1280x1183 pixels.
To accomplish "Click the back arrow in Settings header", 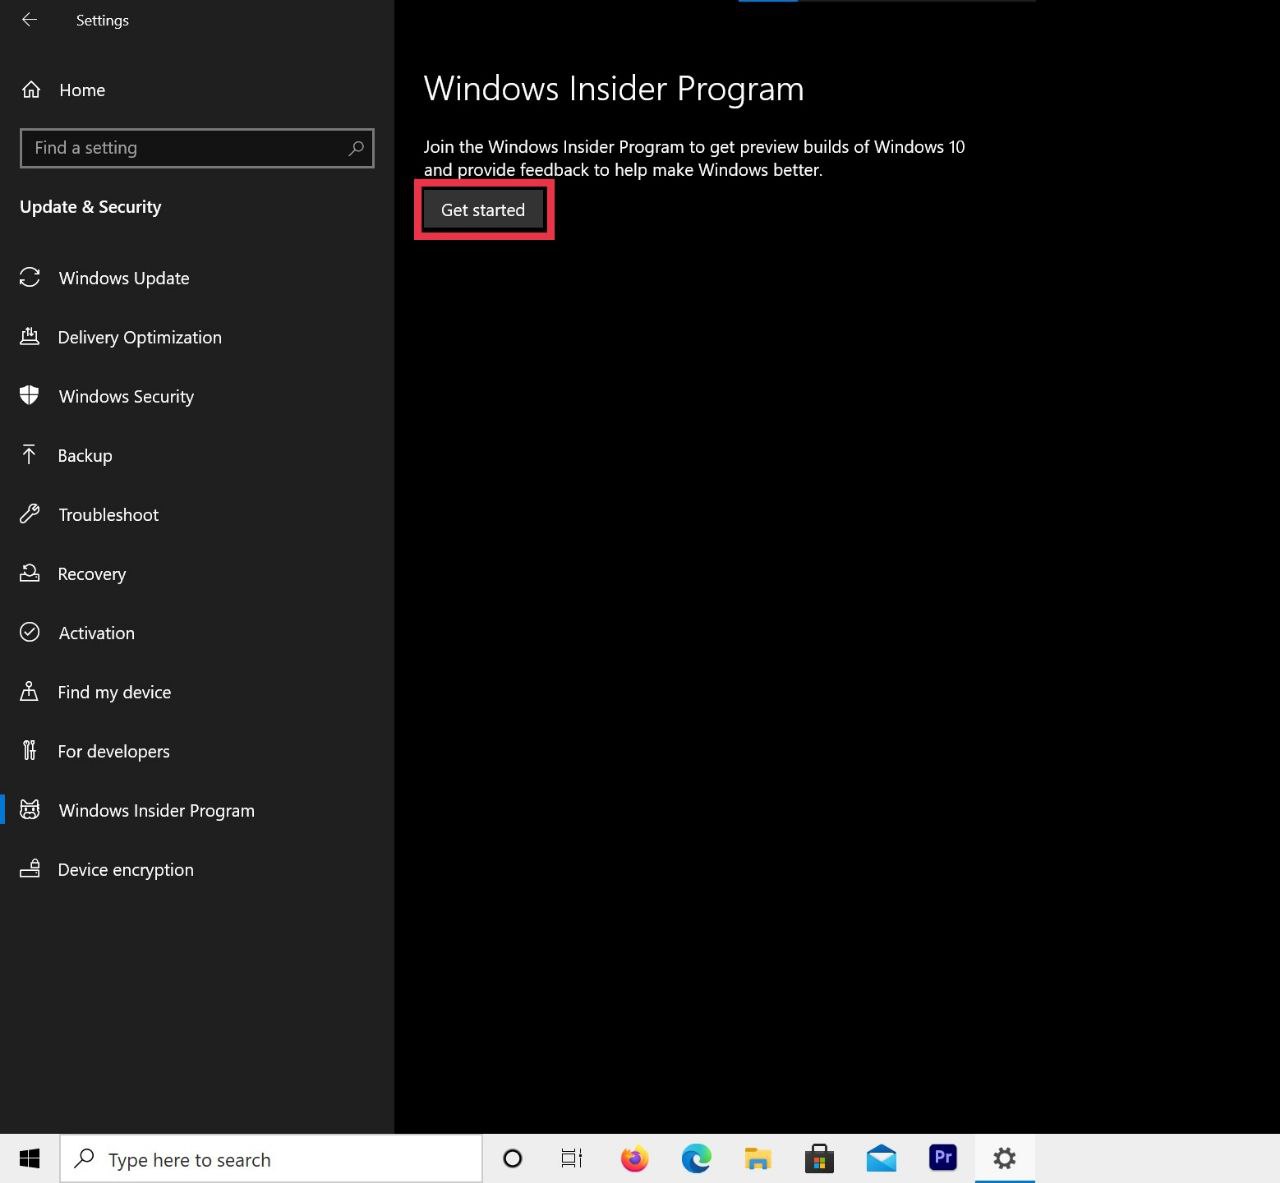I will click(29, 20).
